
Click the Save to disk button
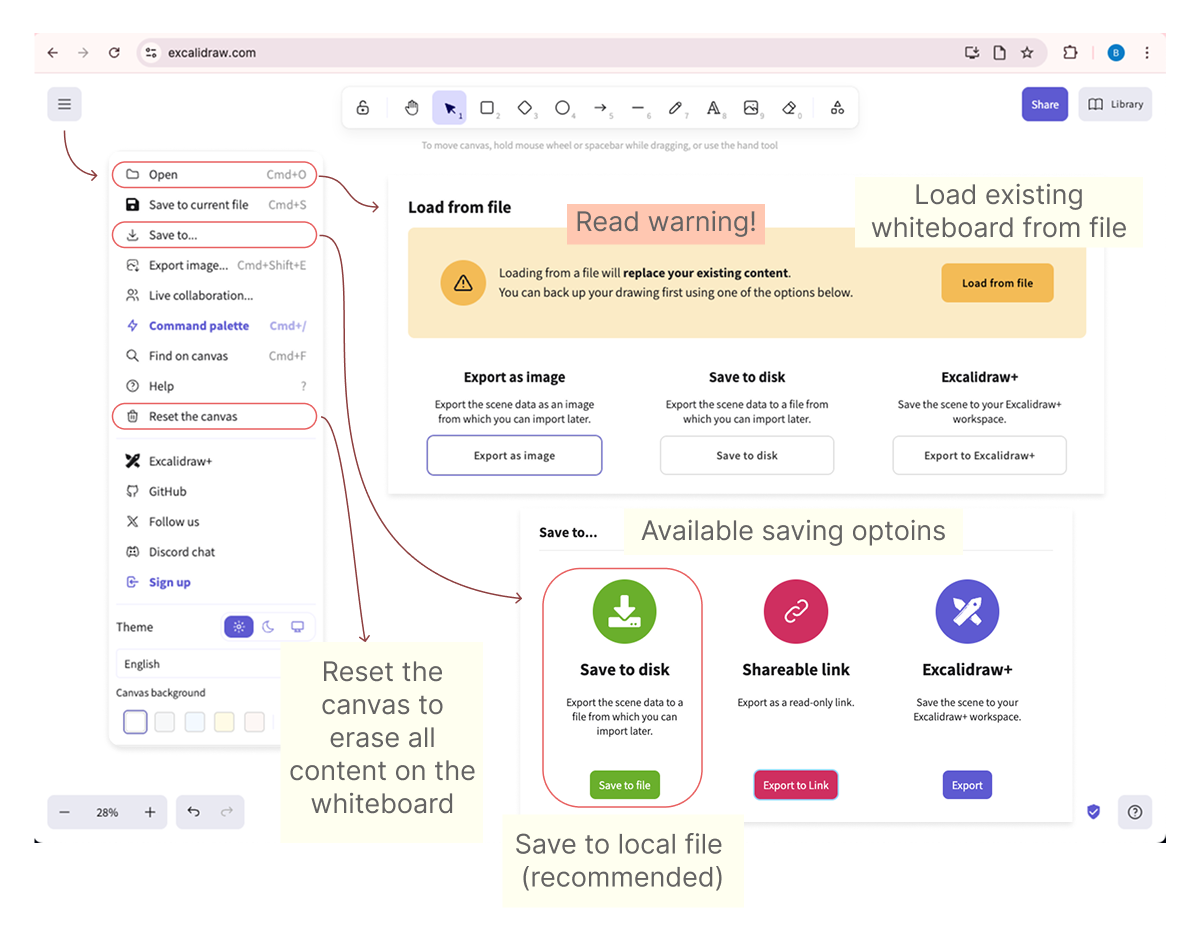pyautogui.click(x=747, y=455)
